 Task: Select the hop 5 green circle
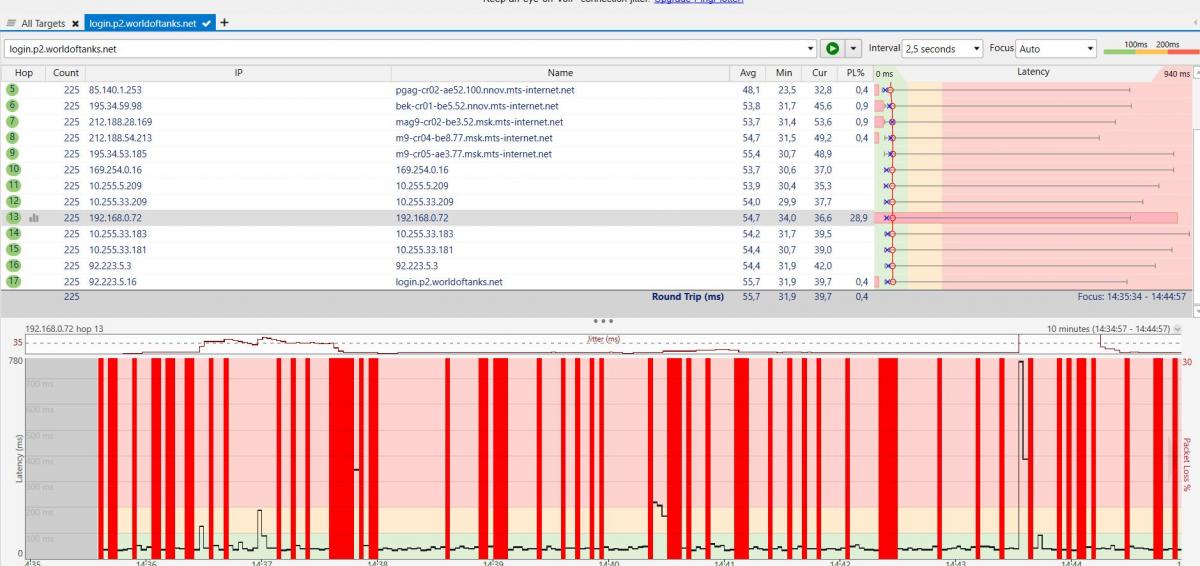coord(13,89)
